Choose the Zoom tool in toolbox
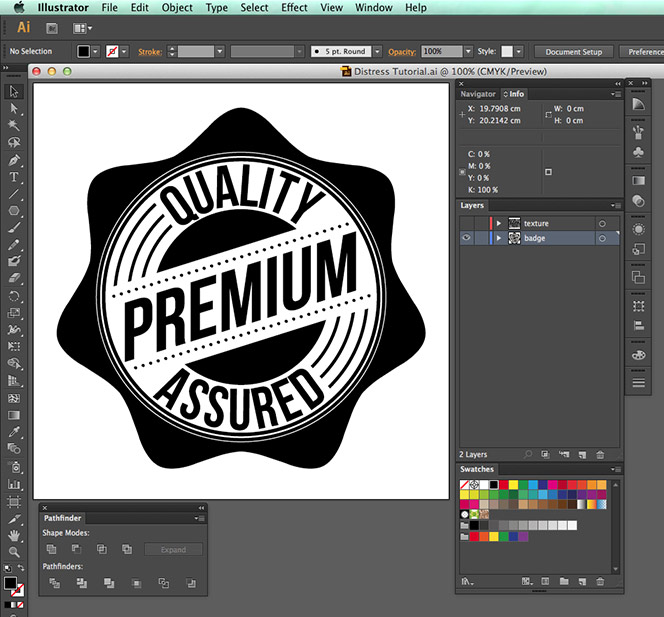Viewport: 664px width, 617px height. point(14,552)
